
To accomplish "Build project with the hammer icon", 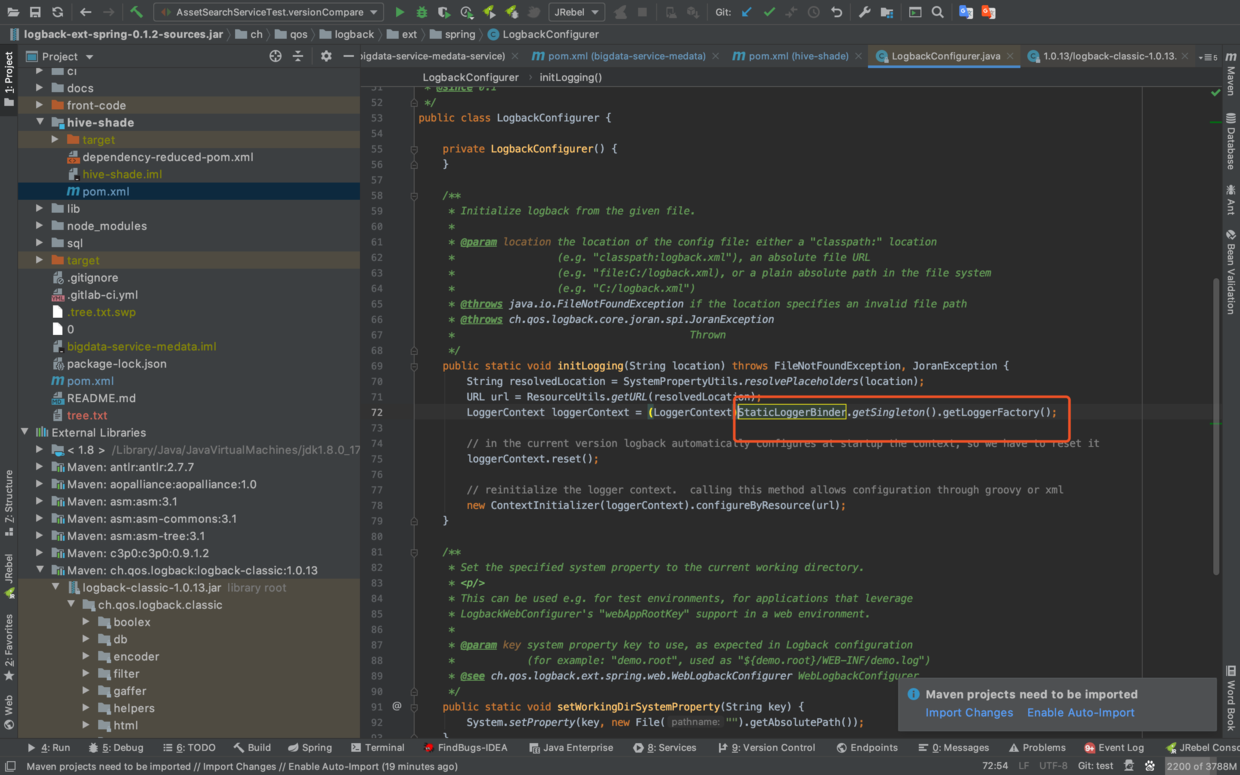I will (x=136, y=12).
